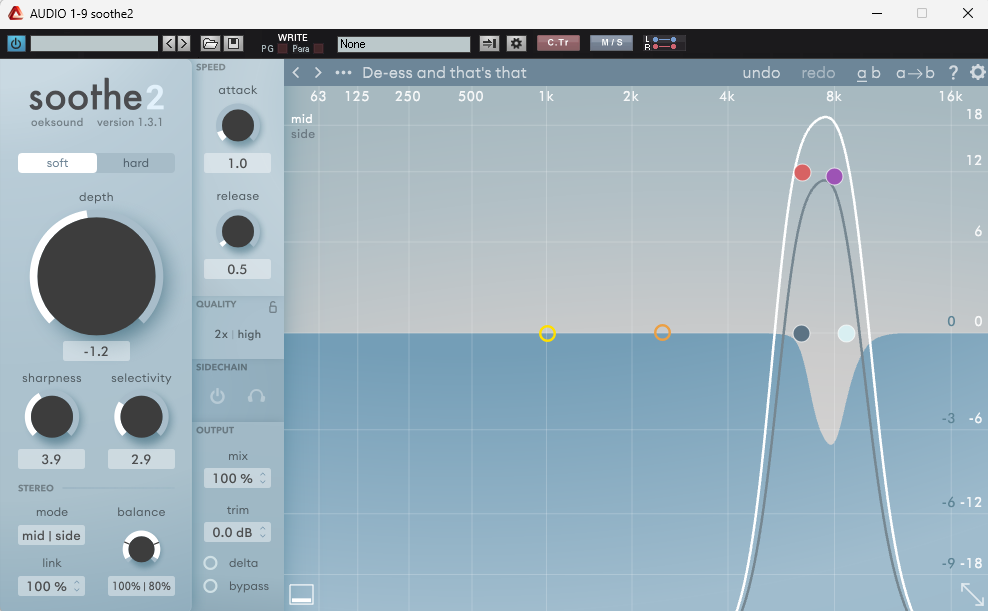The width and height of the screenshot is (988, 611).
Task: Click the depth value -1.2 field
Action: click(x=96, y=351)
